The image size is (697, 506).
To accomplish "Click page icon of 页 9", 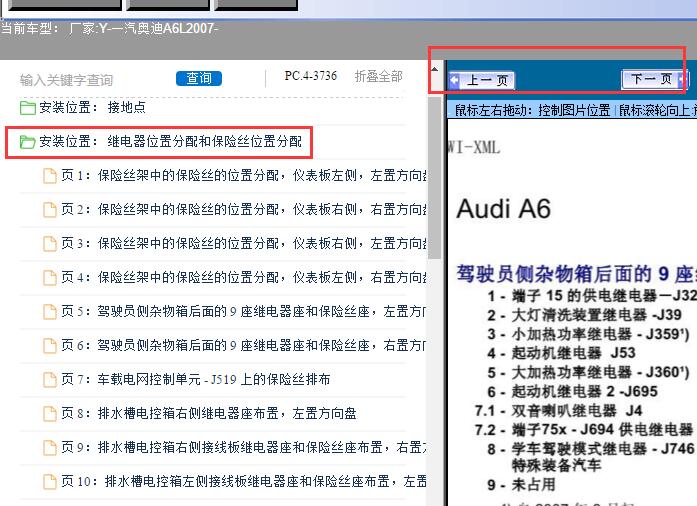I will coord(50,447).
